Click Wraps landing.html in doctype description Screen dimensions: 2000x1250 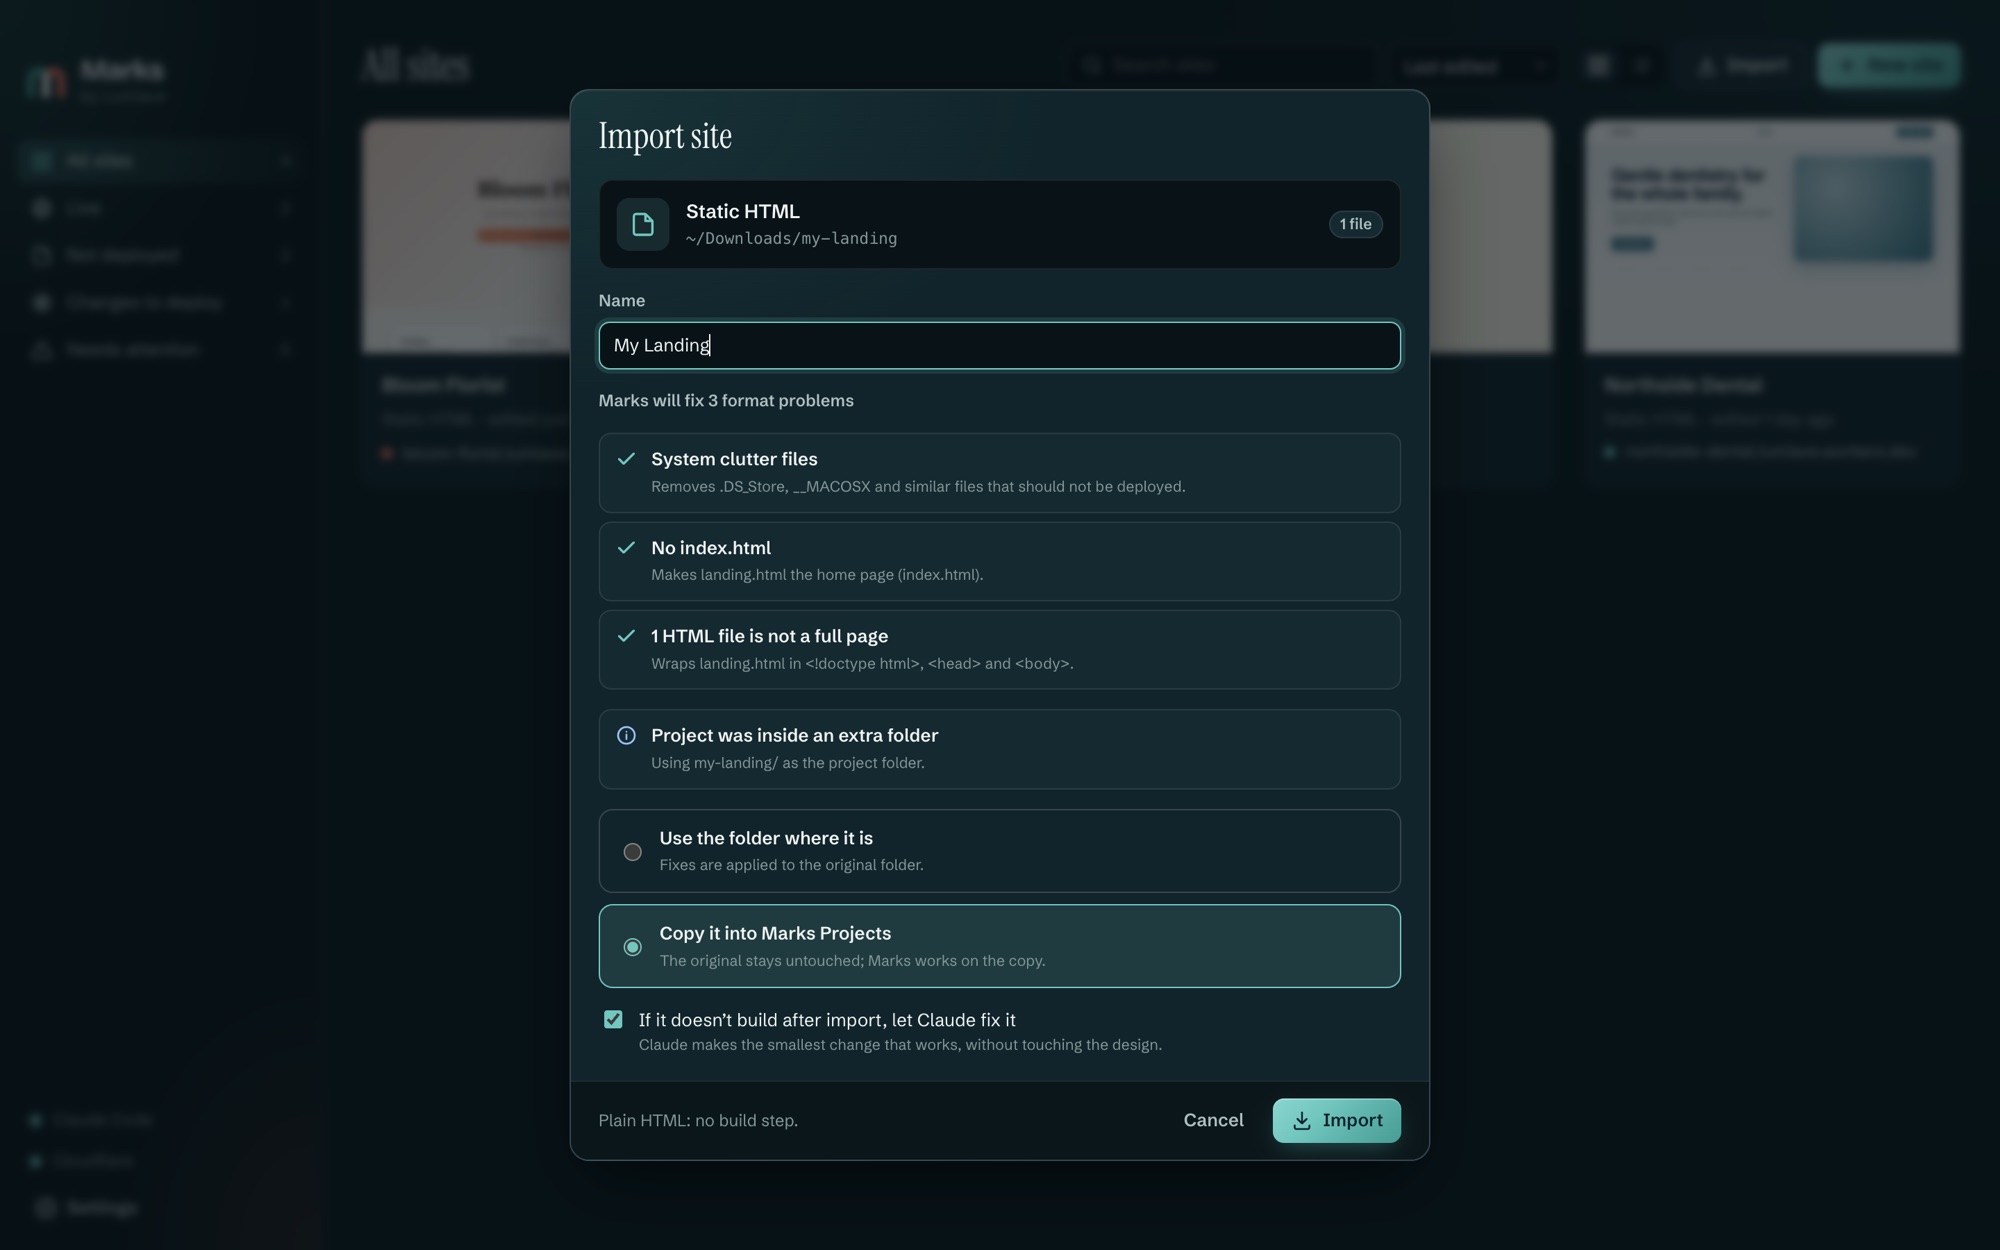(x=862, y=663)
